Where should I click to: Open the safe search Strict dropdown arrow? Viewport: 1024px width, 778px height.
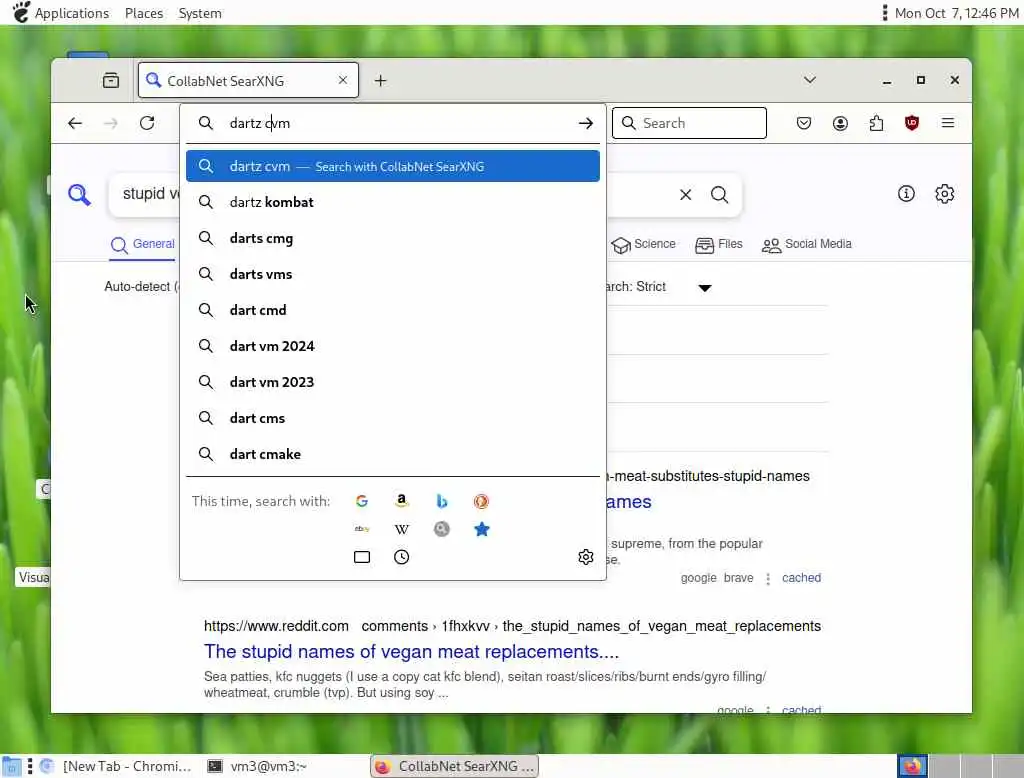pyautogui.click(x=705, y=287)
